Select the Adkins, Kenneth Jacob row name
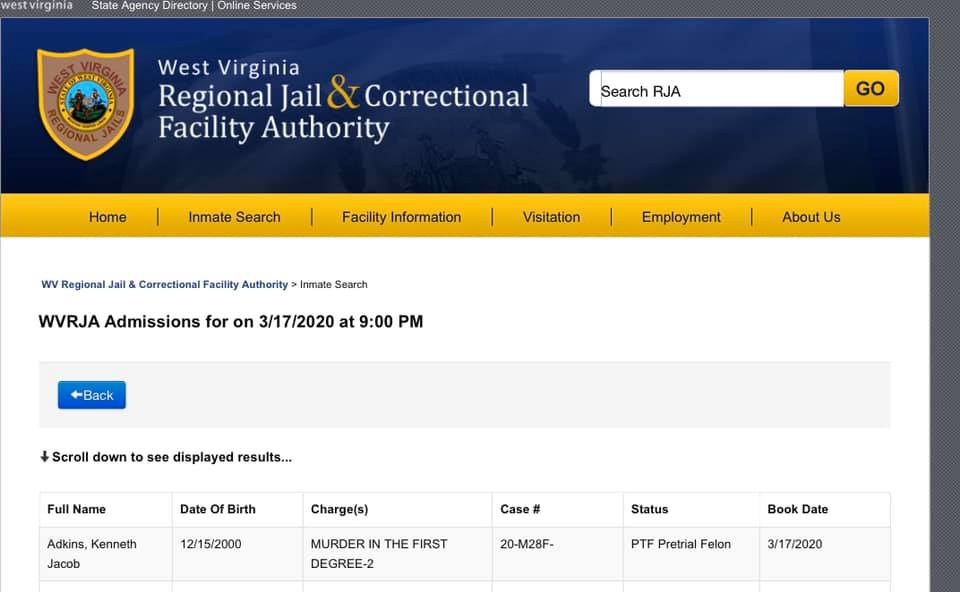Viewport: 960px width, 592px height. coord(92,553)
